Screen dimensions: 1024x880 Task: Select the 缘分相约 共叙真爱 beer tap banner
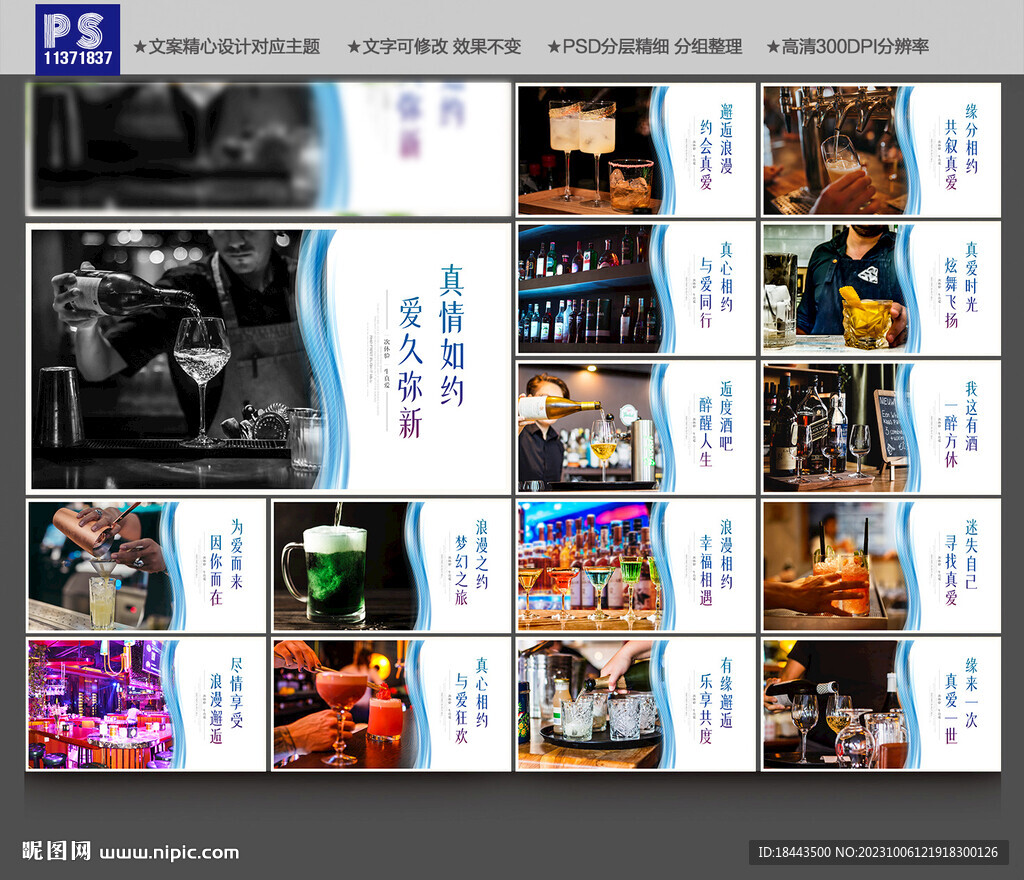pos(880,150)
